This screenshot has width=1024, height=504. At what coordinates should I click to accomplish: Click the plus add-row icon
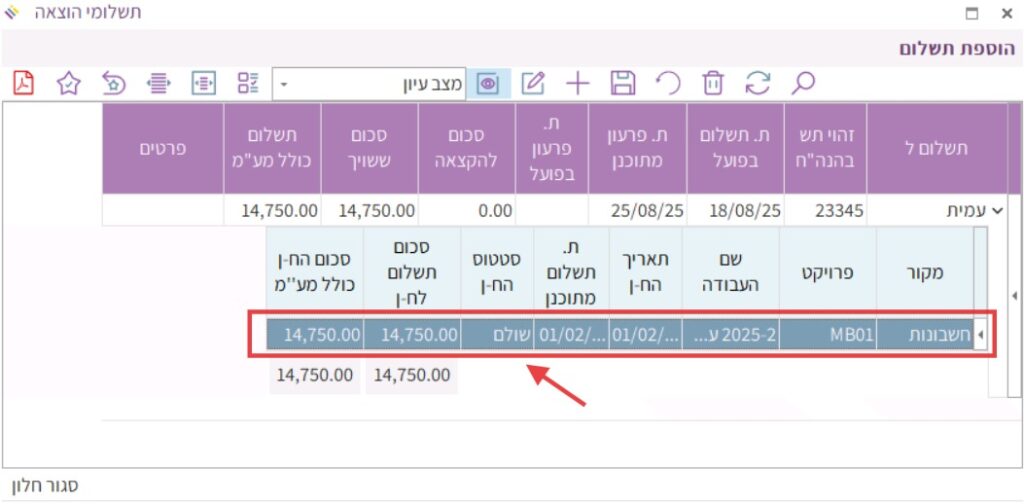[x=578, y=83]
